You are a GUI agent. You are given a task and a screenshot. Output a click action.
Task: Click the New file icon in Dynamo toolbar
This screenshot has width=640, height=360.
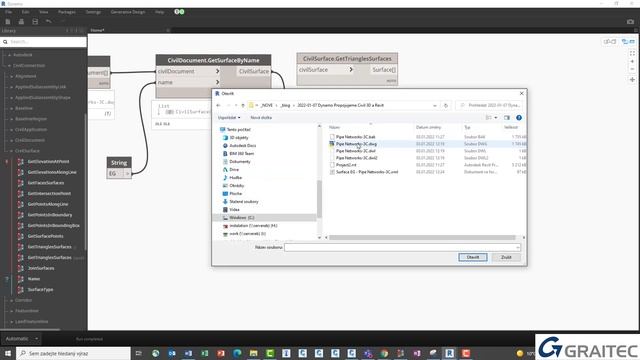[8, 21]
